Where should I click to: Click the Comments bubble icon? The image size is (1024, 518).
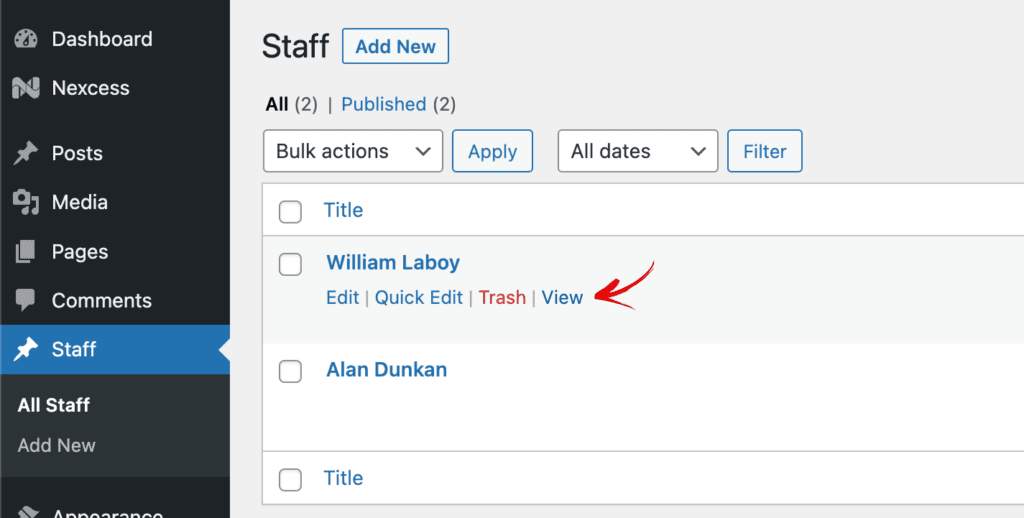tap(25, 301)
